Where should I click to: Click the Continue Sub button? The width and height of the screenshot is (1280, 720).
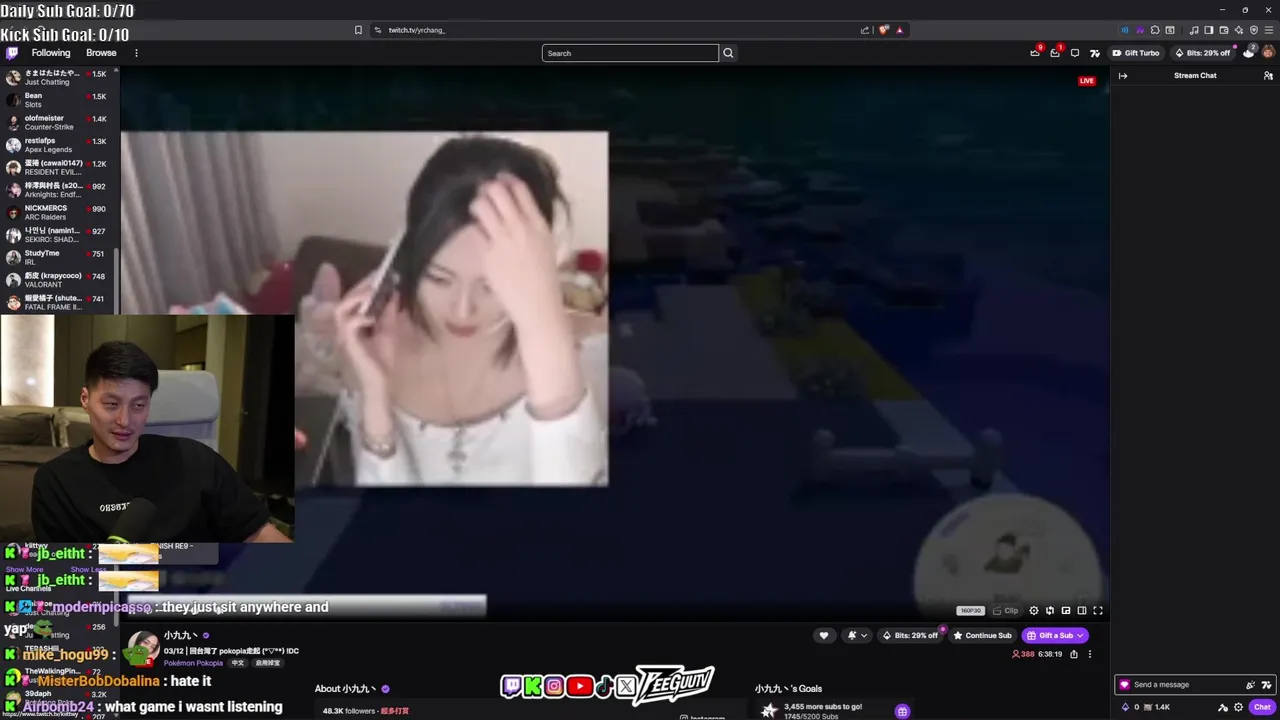click(x=982, y=635)
